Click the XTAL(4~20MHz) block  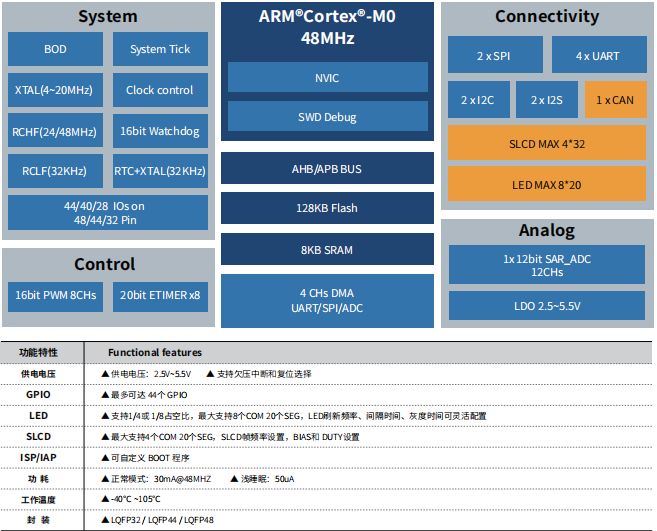[x=55, y=90]
